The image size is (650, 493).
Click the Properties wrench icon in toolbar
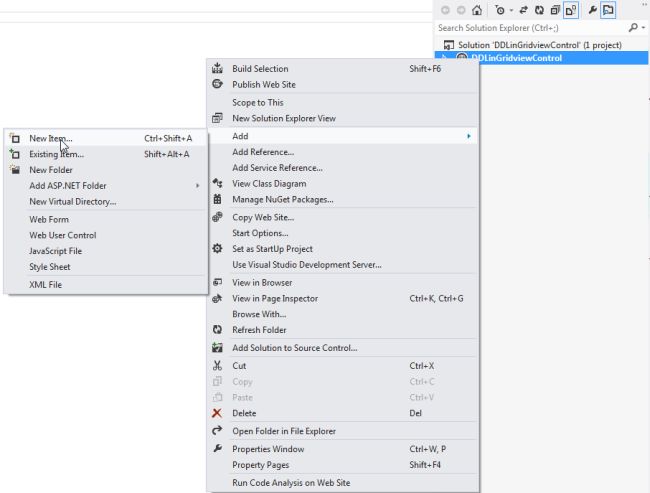coord(592,10)
